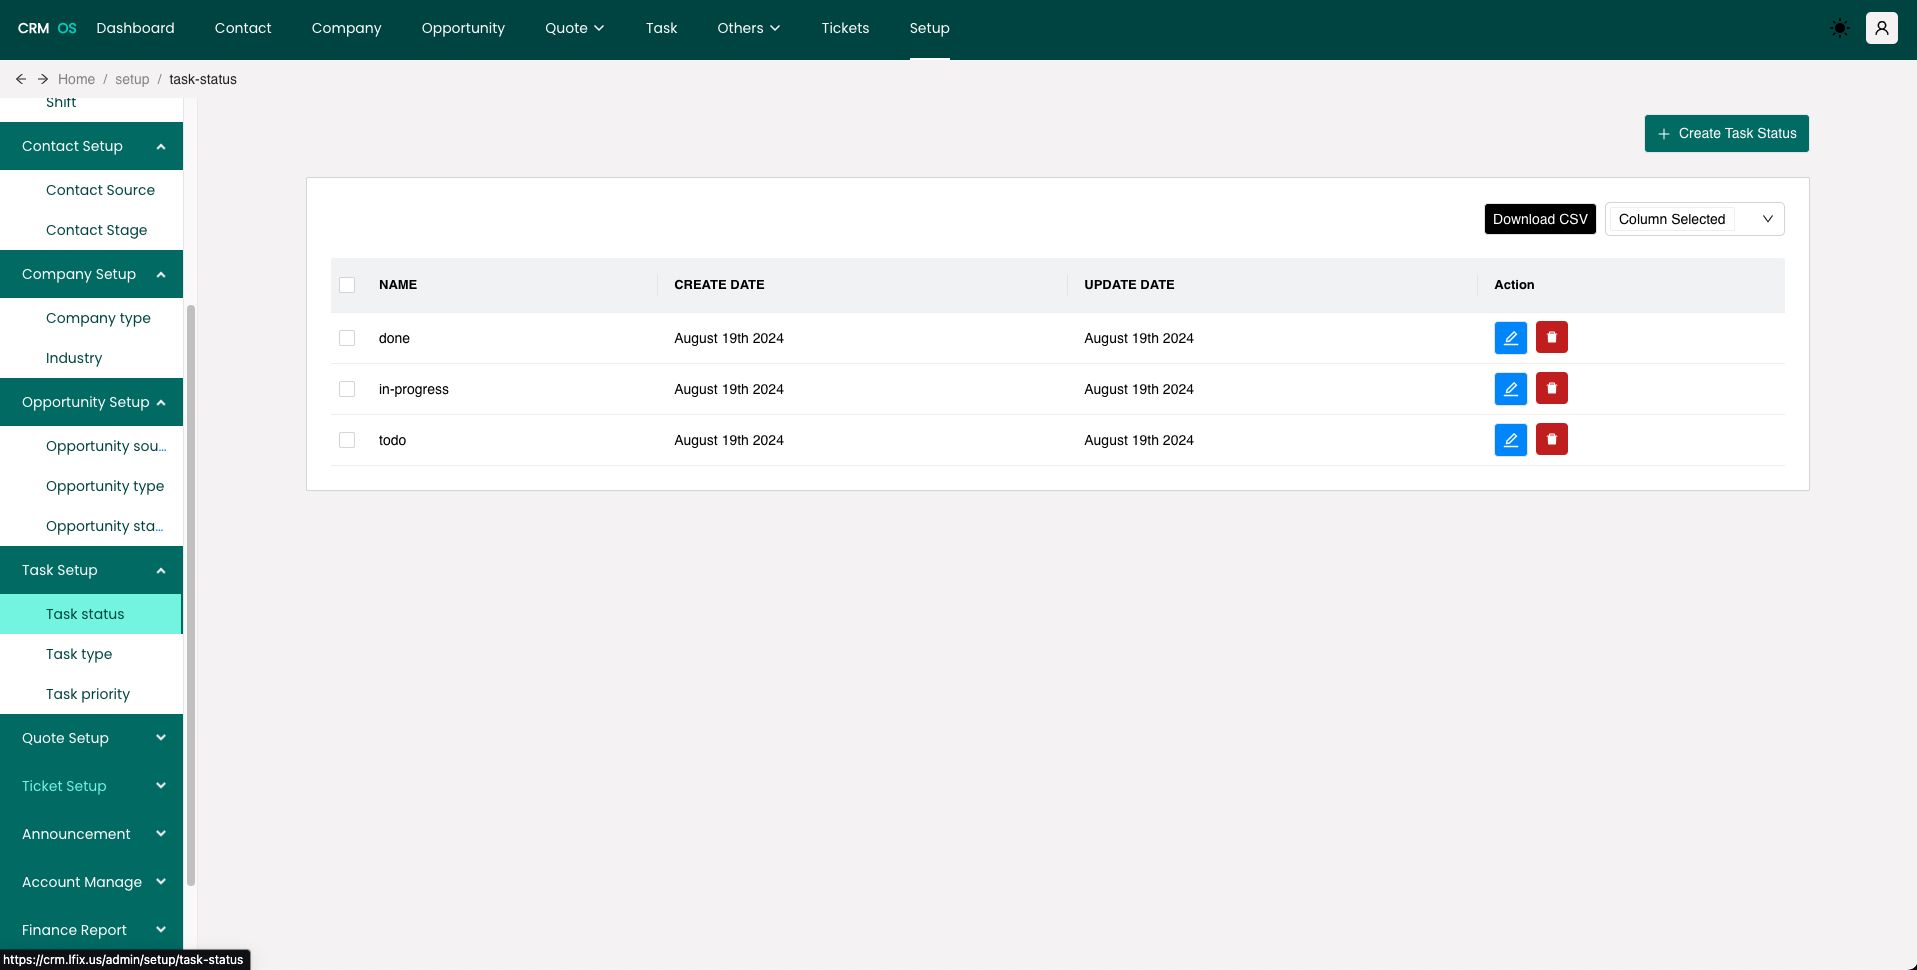Collapse the Task Setup section
The width and height of the screenshot is (1917, 970).
(91, 570)
